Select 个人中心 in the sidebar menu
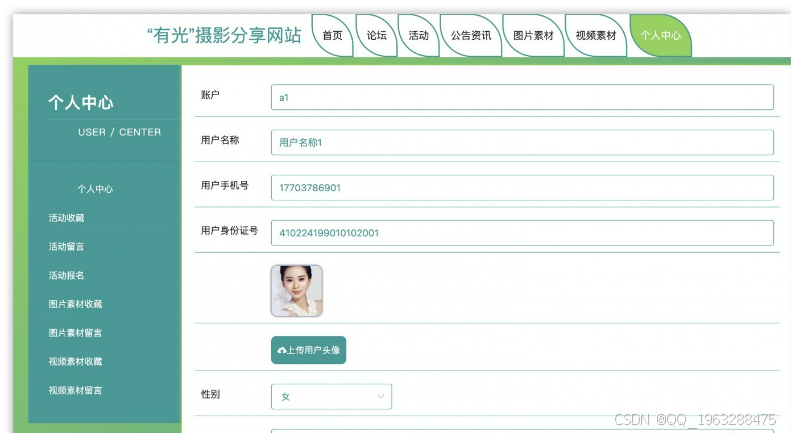The height and width of the screenshot is (433, 791). pyautogui.click(x=95, y=189)
